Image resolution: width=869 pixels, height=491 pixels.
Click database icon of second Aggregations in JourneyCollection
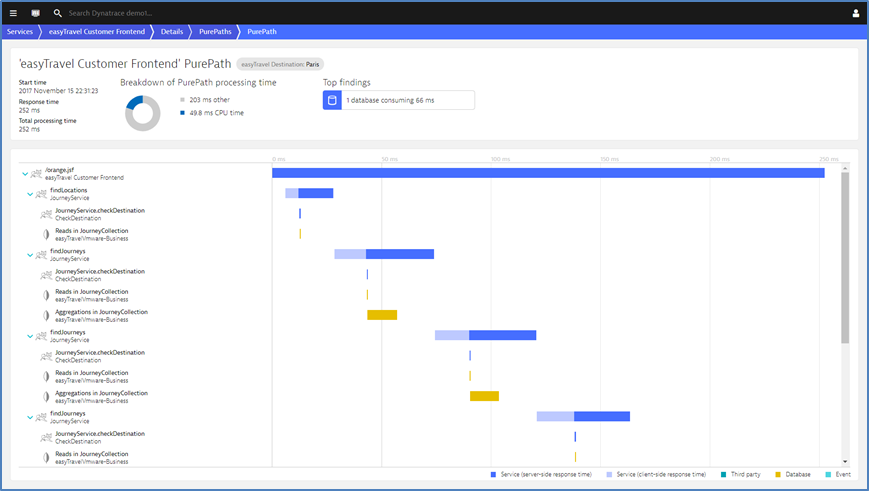[47, 397]
